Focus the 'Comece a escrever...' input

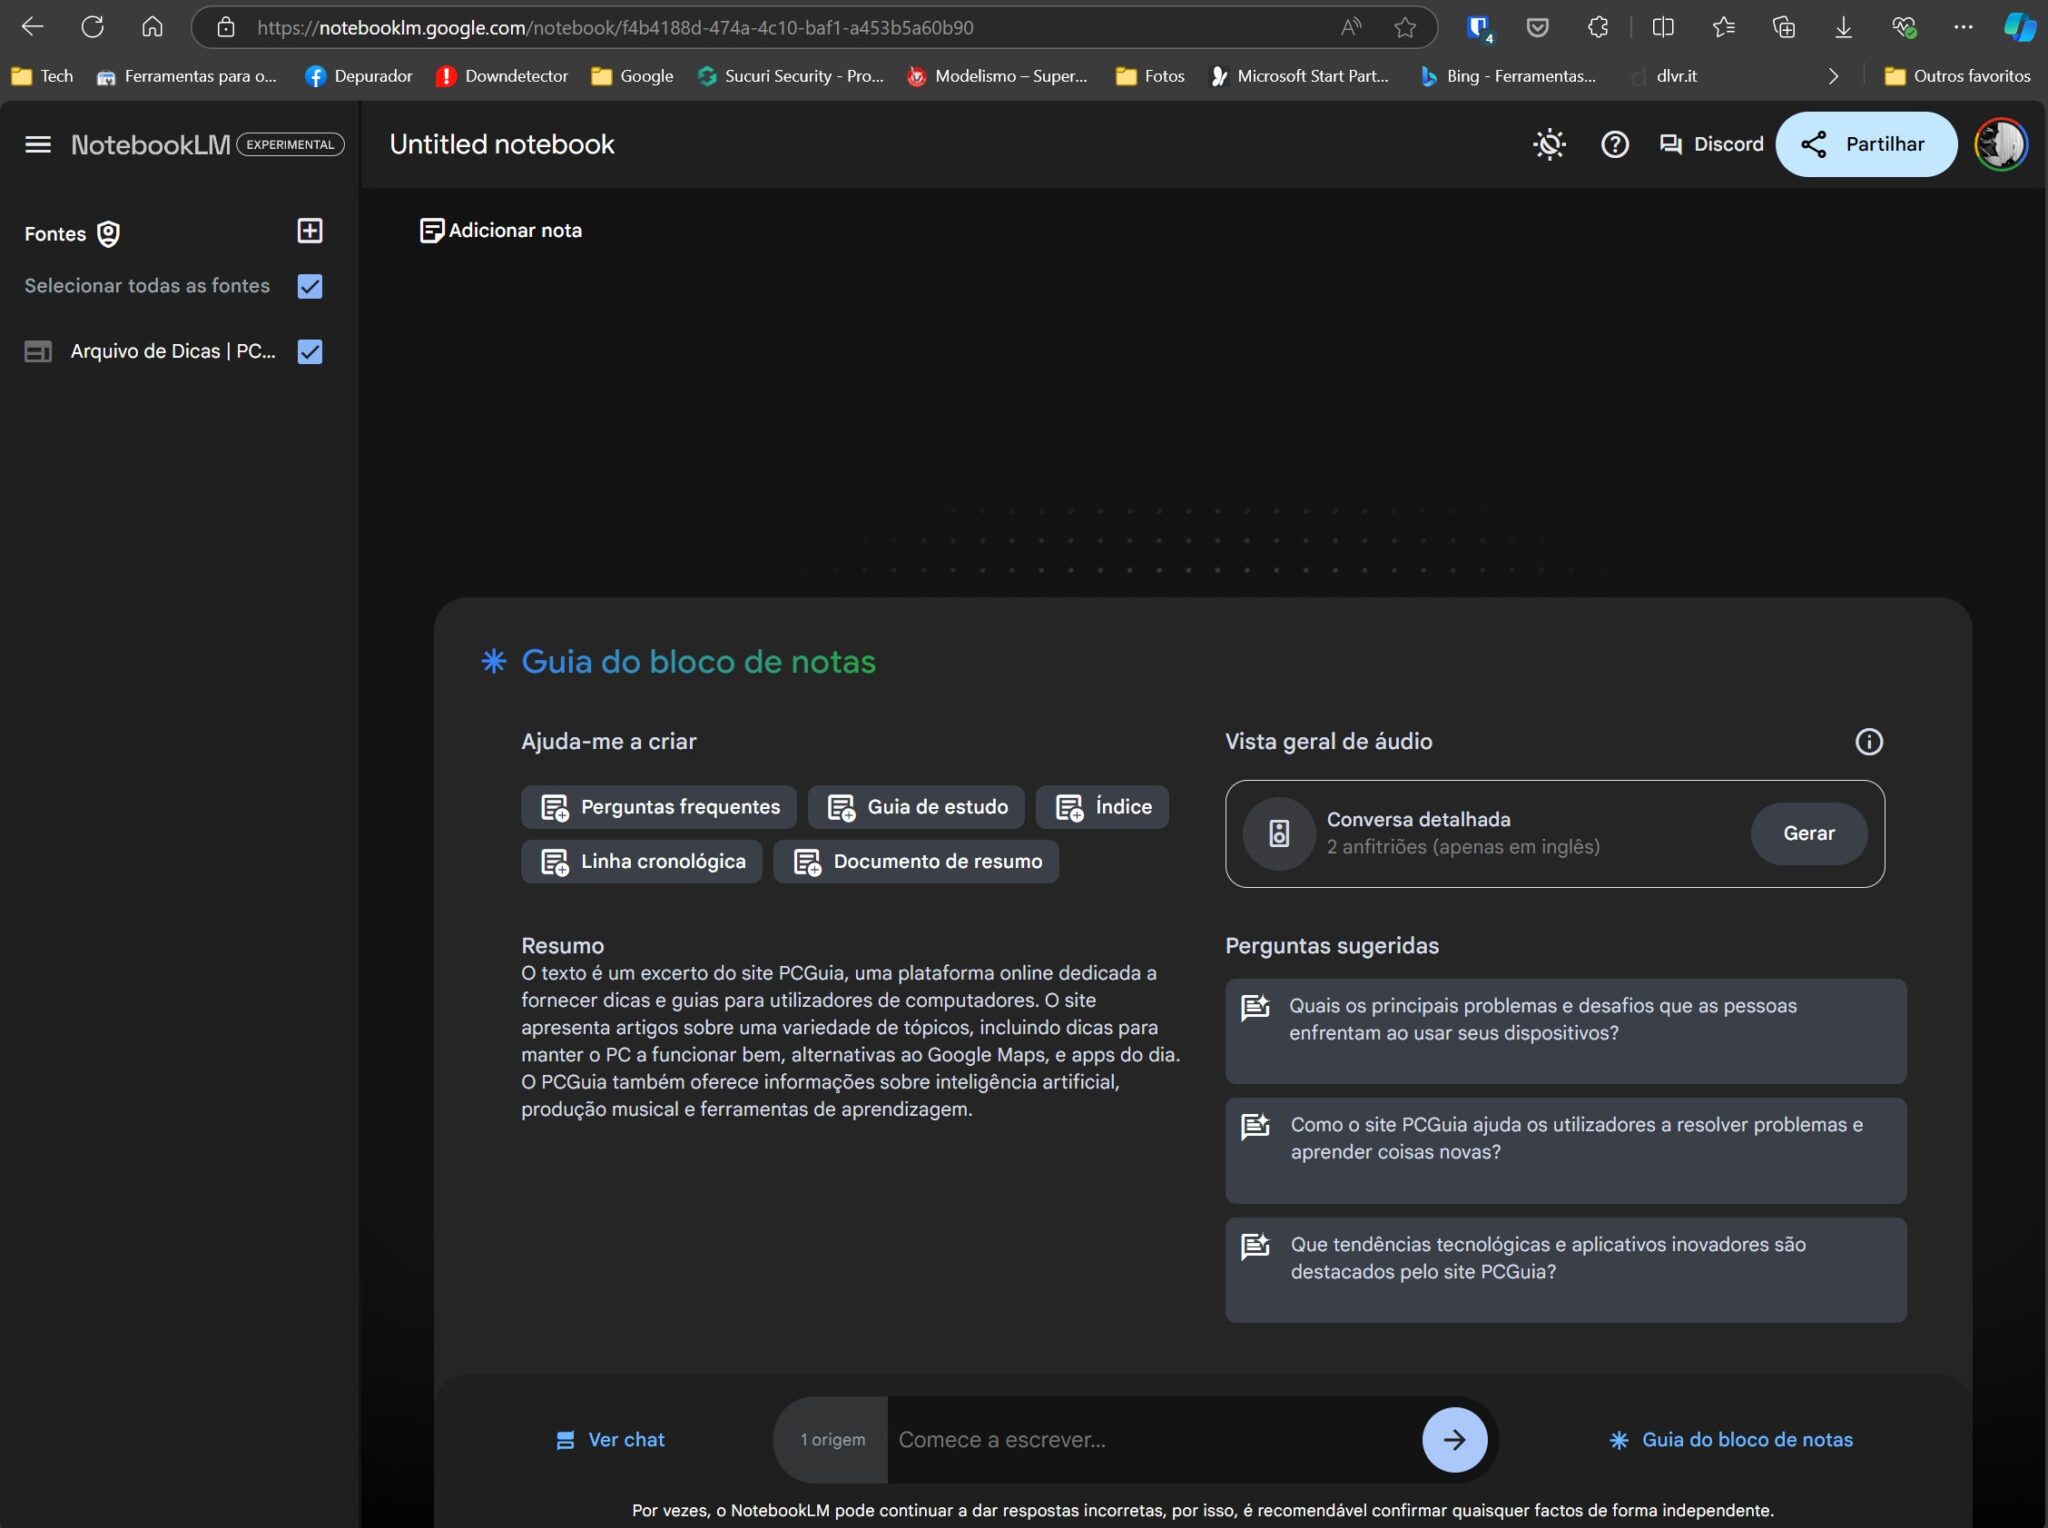(1150, 1440)
